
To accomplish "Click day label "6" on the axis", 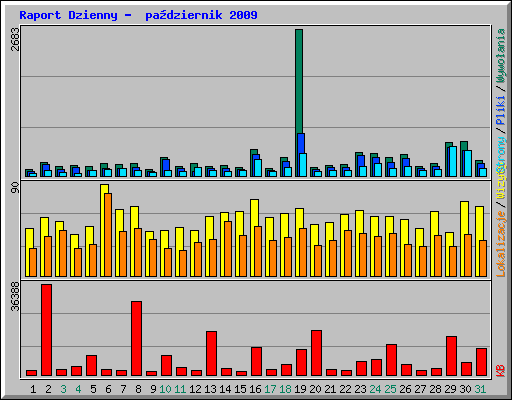I will click(108, 389).
